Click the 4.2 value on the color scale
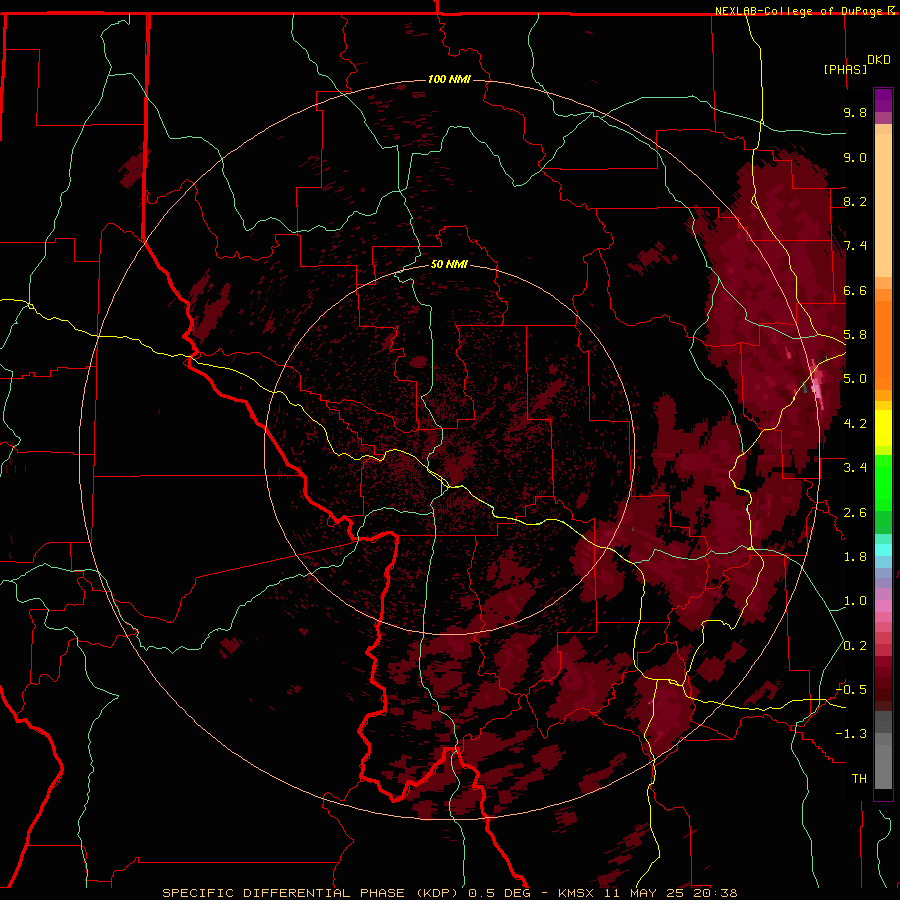Image resolution: width=900 pixels, height=900 pixels. (x=855, y=424)
